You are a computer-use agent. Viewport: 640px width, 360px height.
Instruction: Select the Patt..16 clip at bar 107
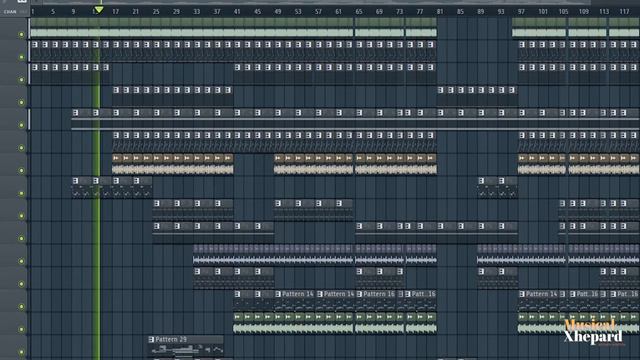click(x=584, y=300)
